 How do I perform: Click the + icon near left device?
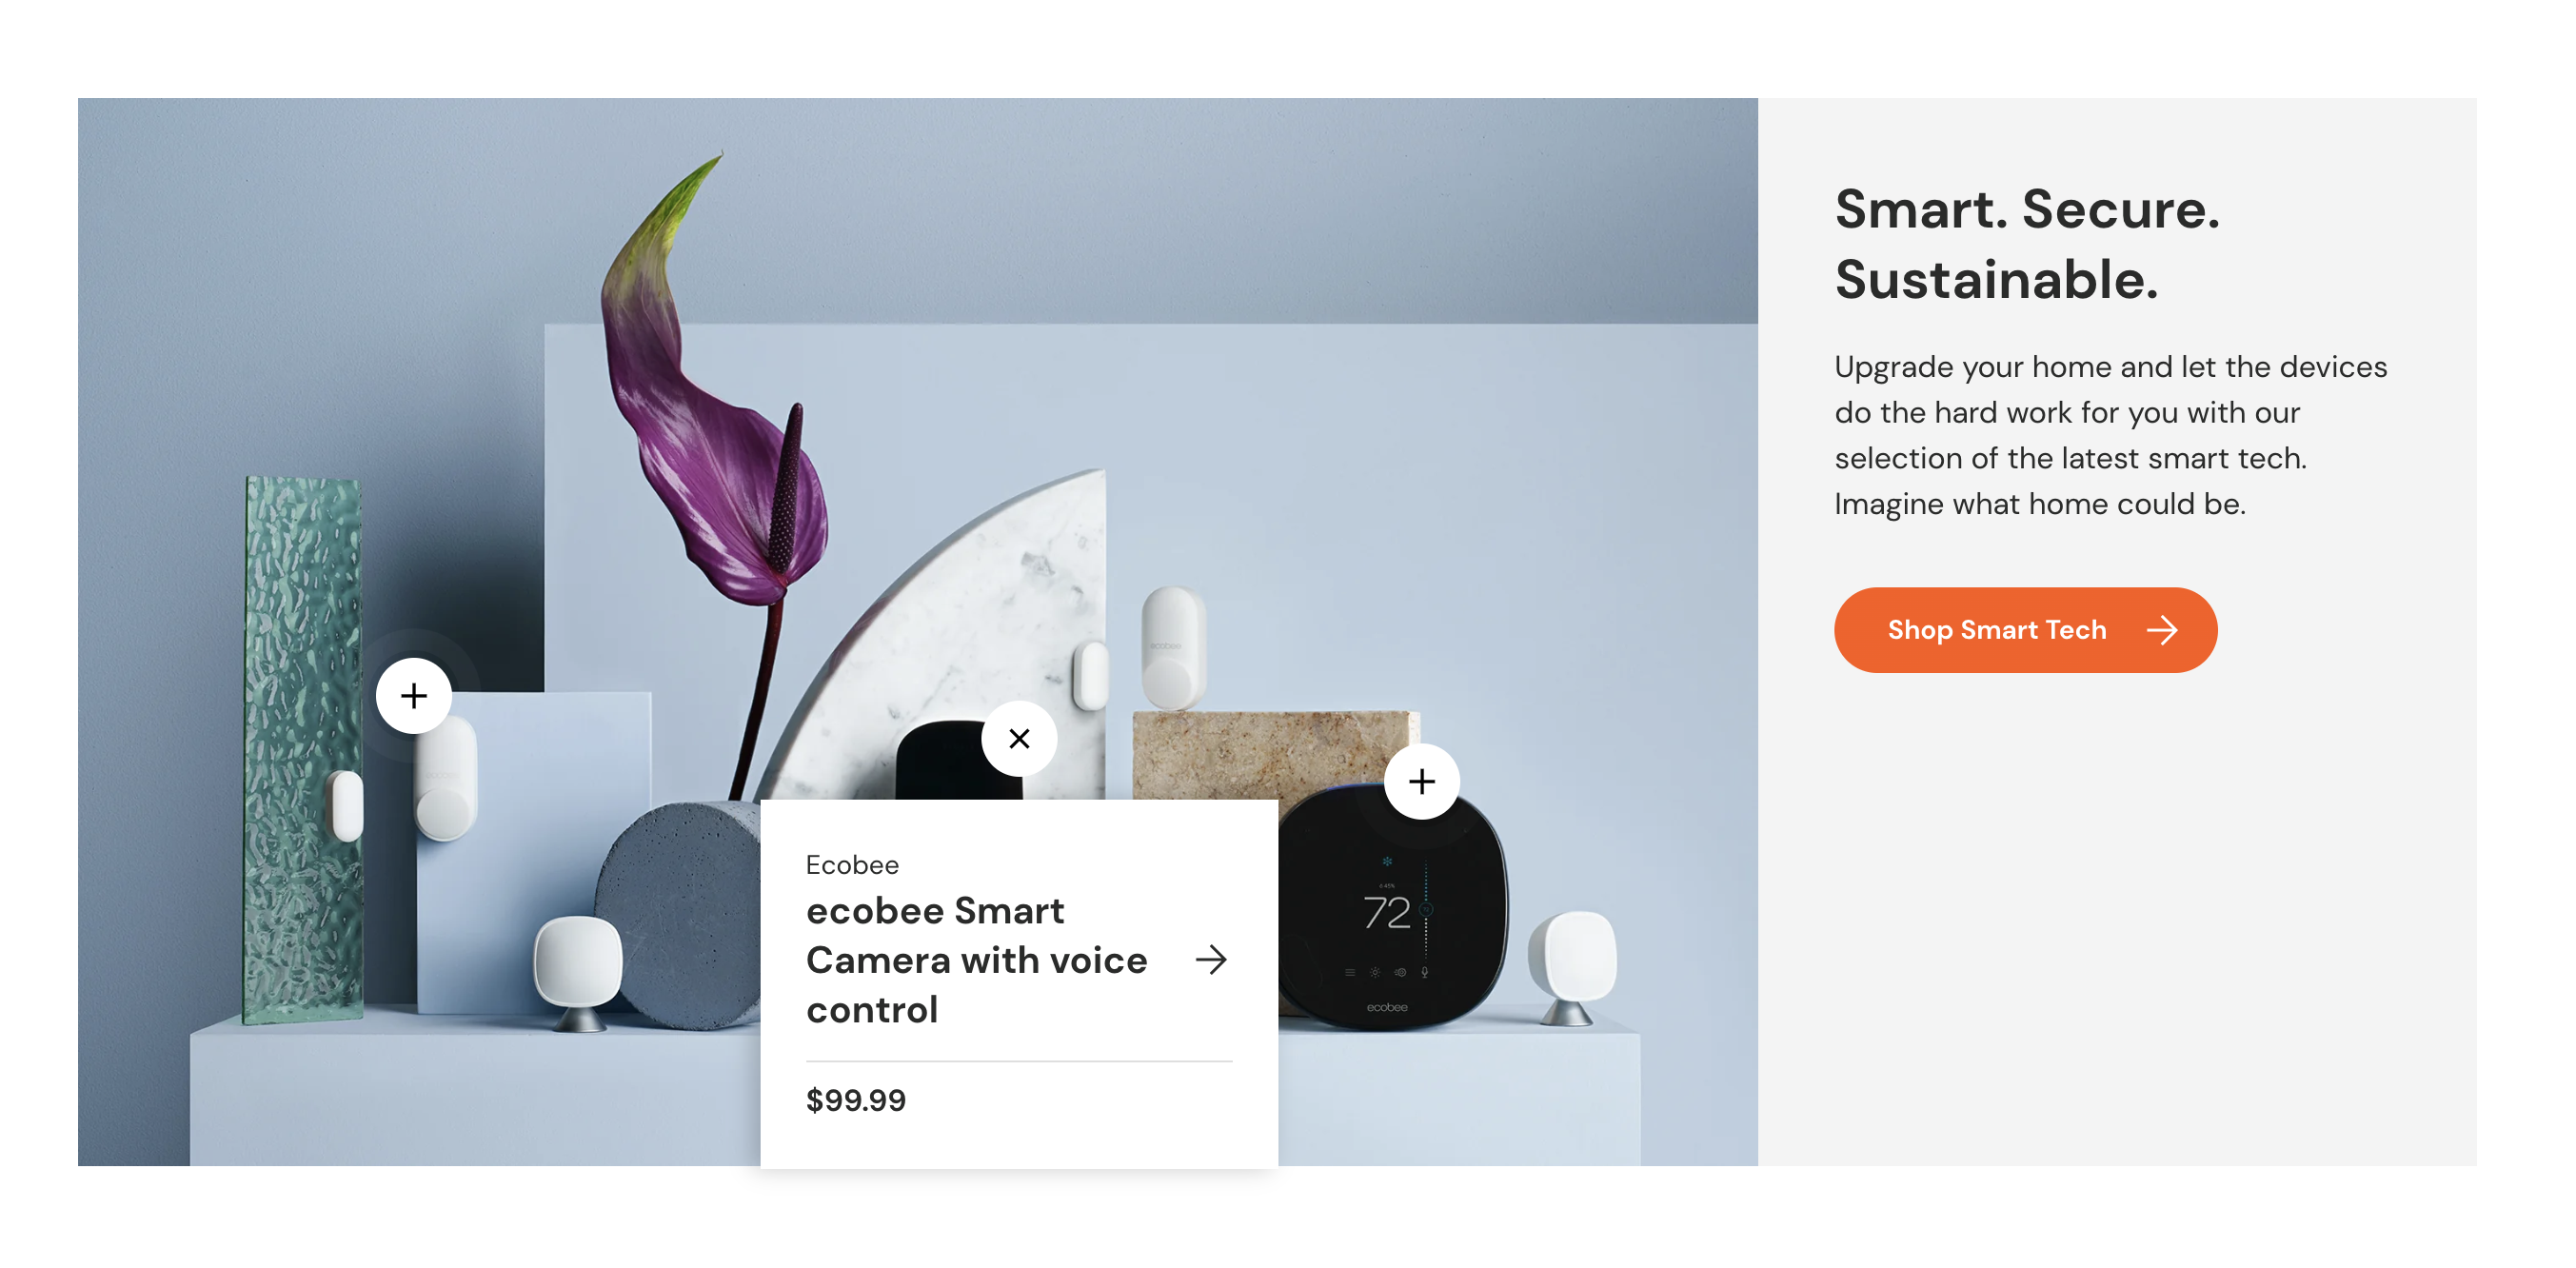click(416, 695)
